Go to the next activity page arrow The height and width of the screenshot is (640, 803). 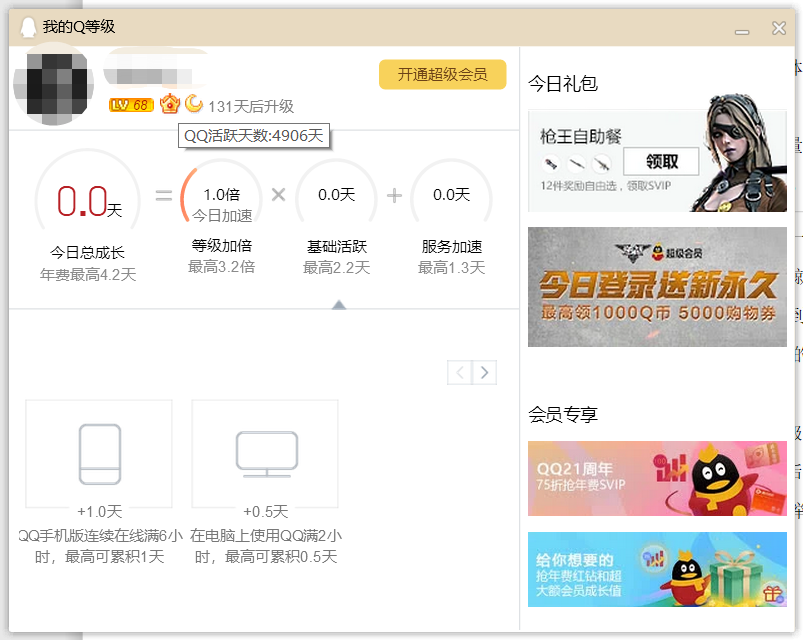pyautogui.click(x=484, y=373)
